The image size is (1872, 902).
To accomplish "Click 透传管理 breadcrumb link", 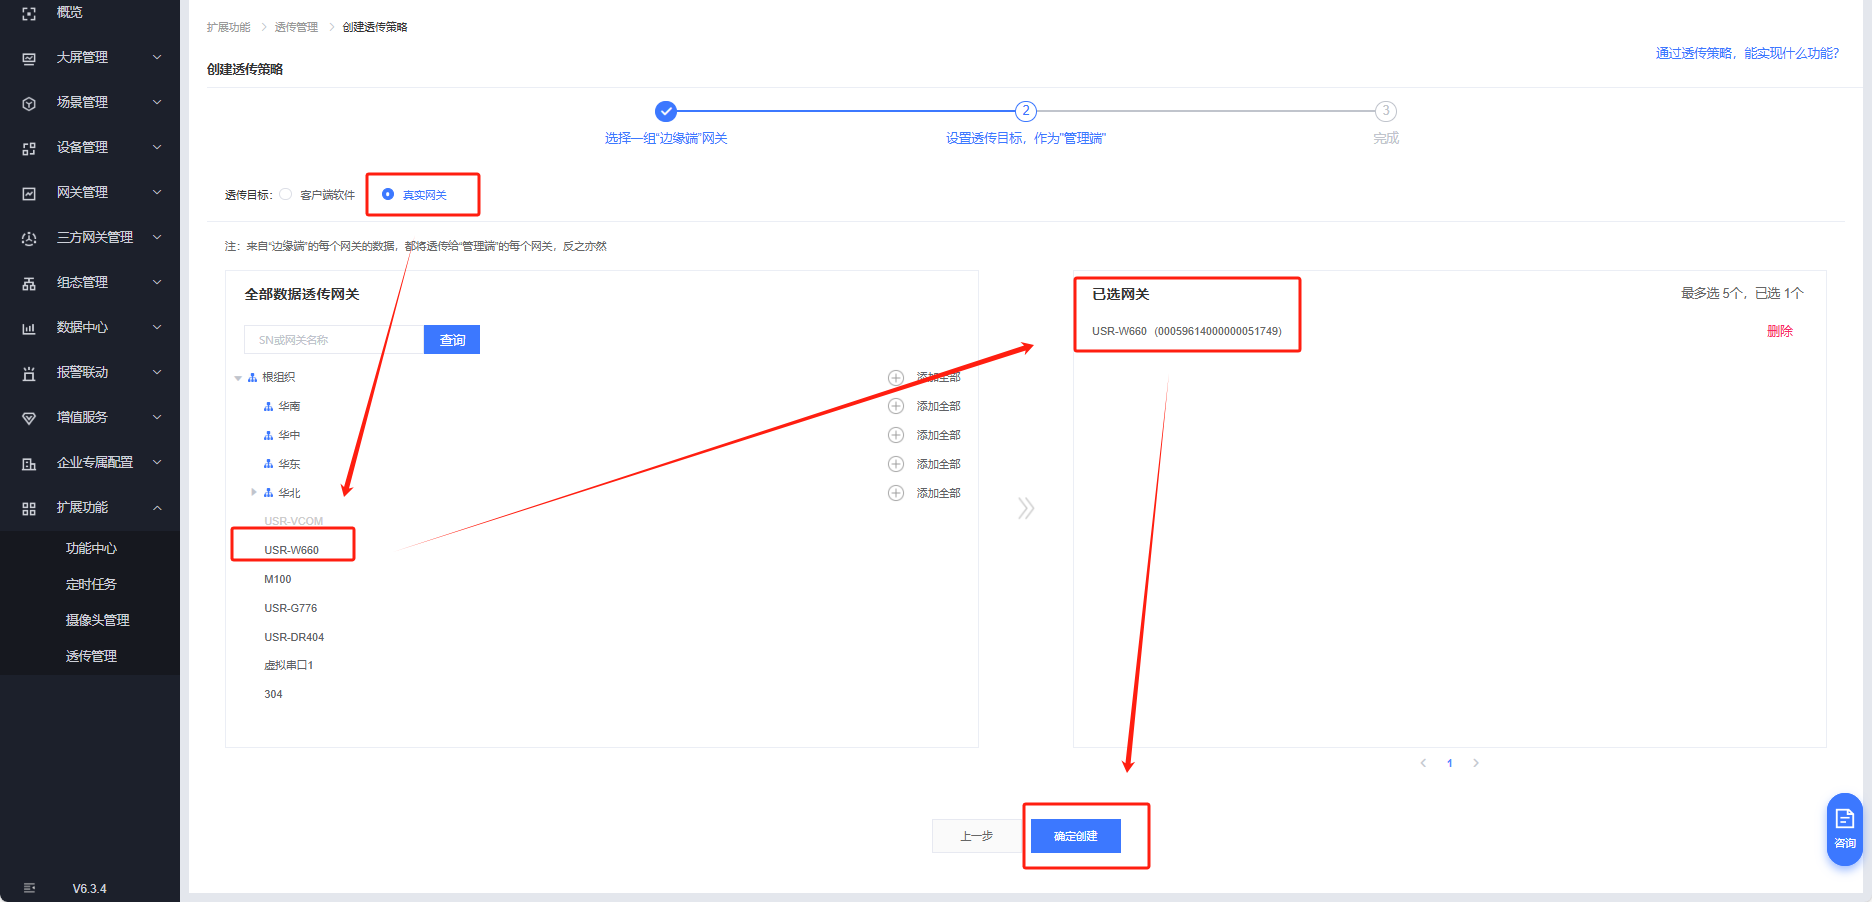I will (296, 27).
